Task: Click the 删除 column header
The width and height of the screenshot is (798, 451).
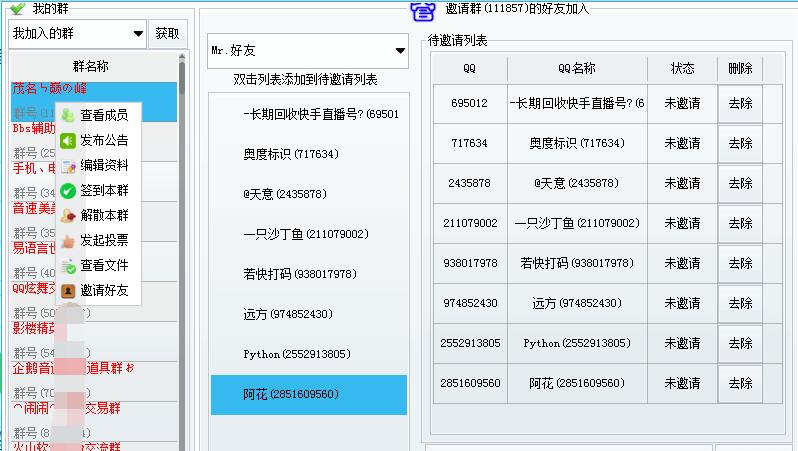Action: pos(740,69)
